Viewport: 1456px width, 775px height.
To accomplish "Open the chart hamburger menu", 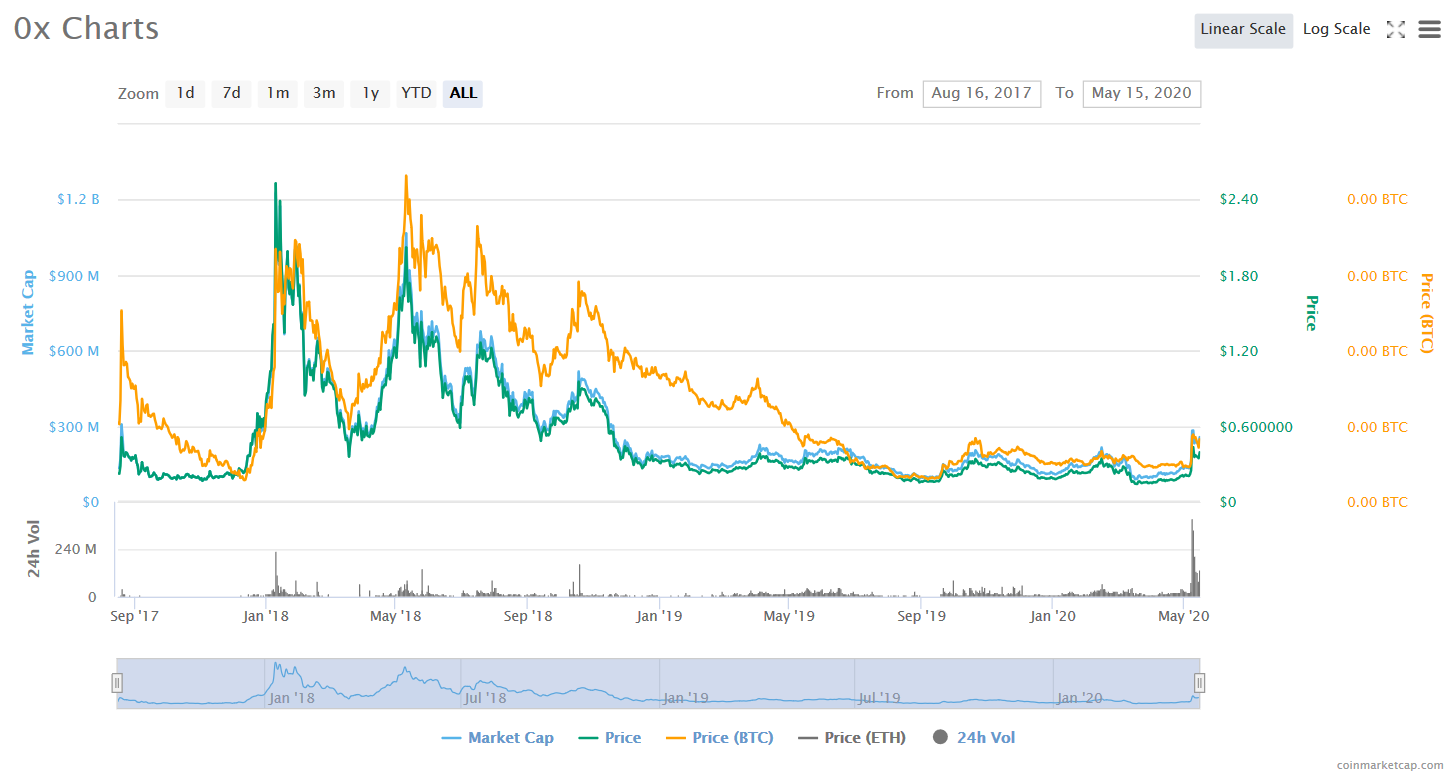I will [x=1429, y=29].
